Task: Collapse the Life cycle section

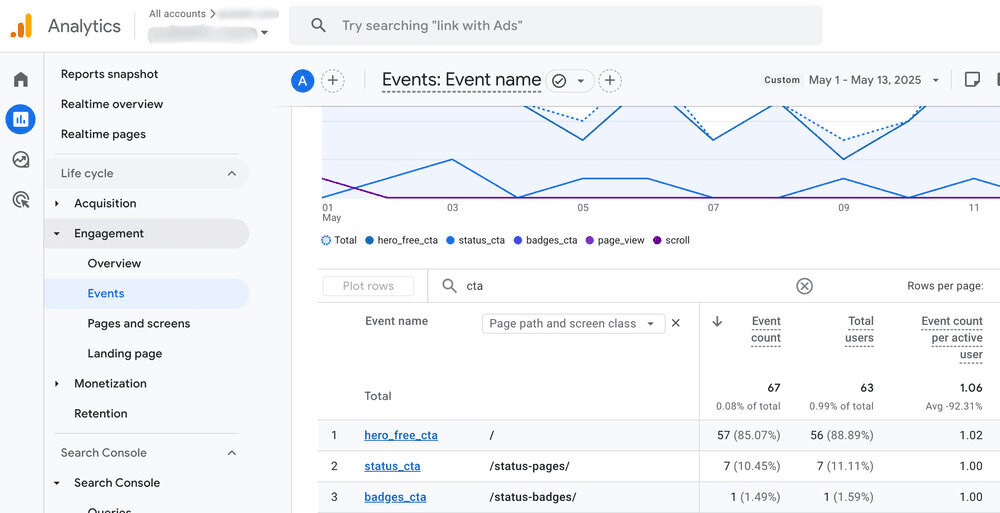Action: (232, 173)
